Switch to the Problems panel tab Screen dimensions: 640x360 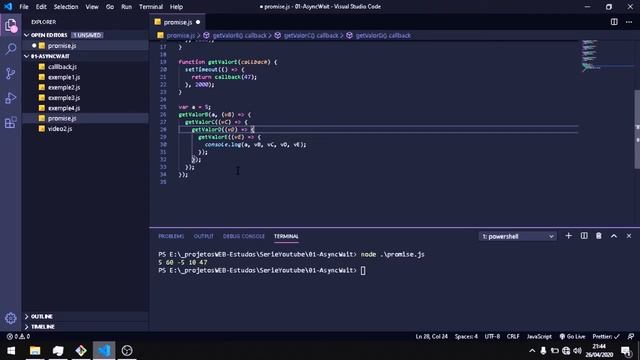(x=171, y=236)
